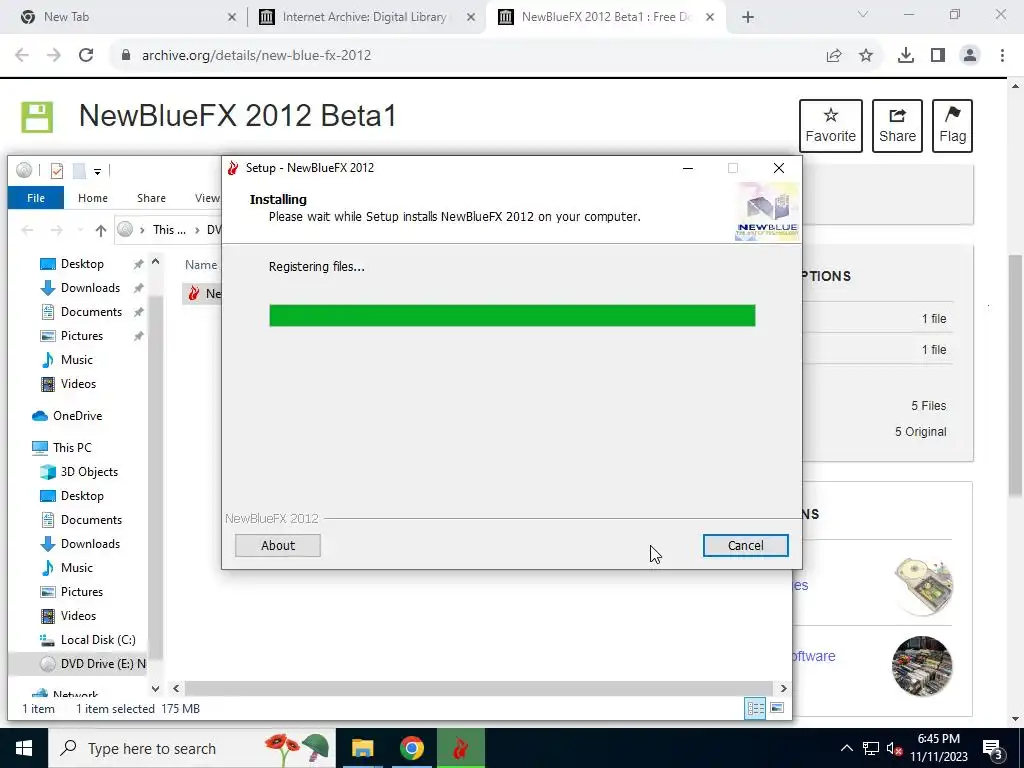The image size is (1024, 768).
Task: Open OneDrive in navigation pane
Action: click(77, 416)
